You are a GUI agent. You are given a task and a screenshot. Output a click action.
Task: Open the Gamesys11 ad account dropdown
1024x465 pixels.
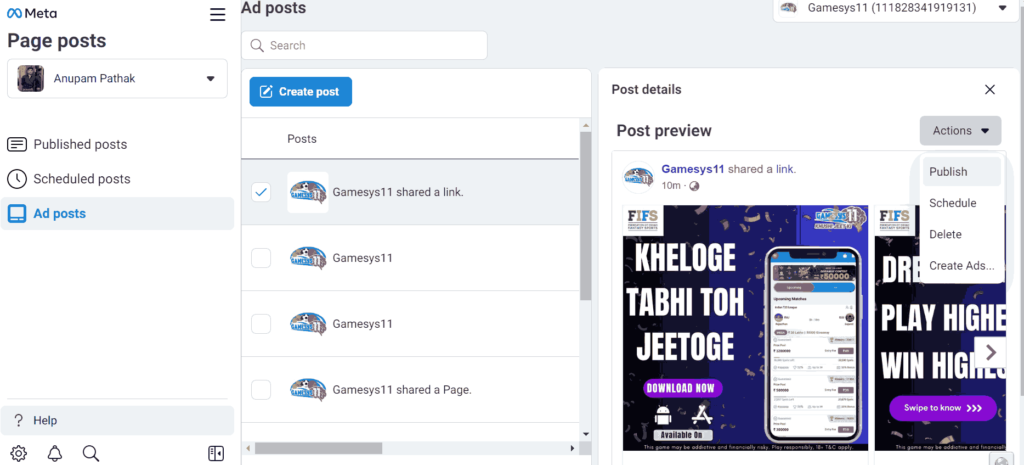pos(1002,9)
